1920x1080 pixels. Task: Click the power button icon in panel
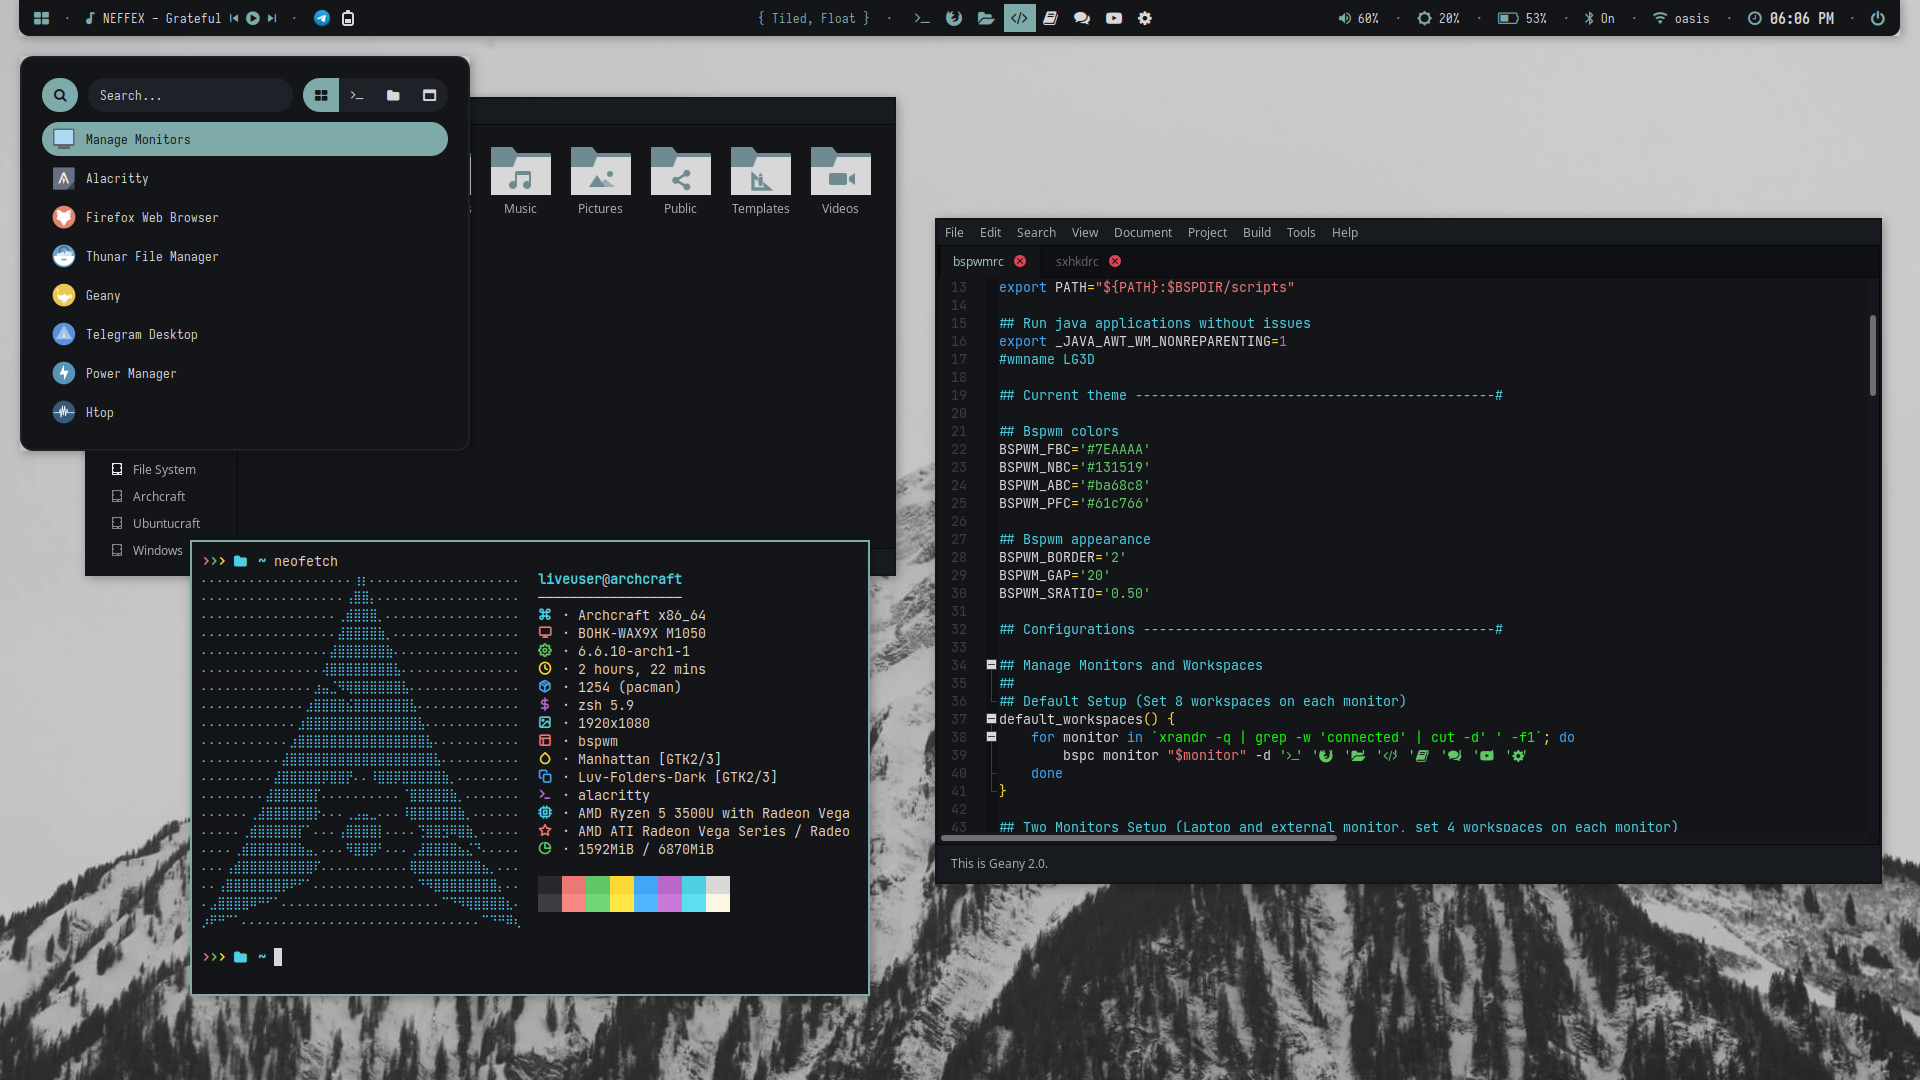[x=1878, y=18]
